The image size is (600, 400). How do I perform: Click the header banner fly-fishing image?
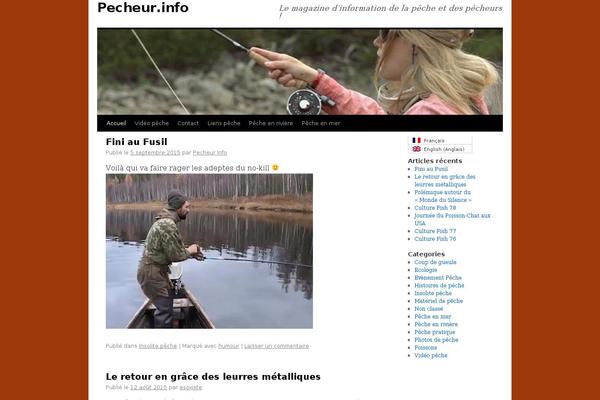point(300,72)
